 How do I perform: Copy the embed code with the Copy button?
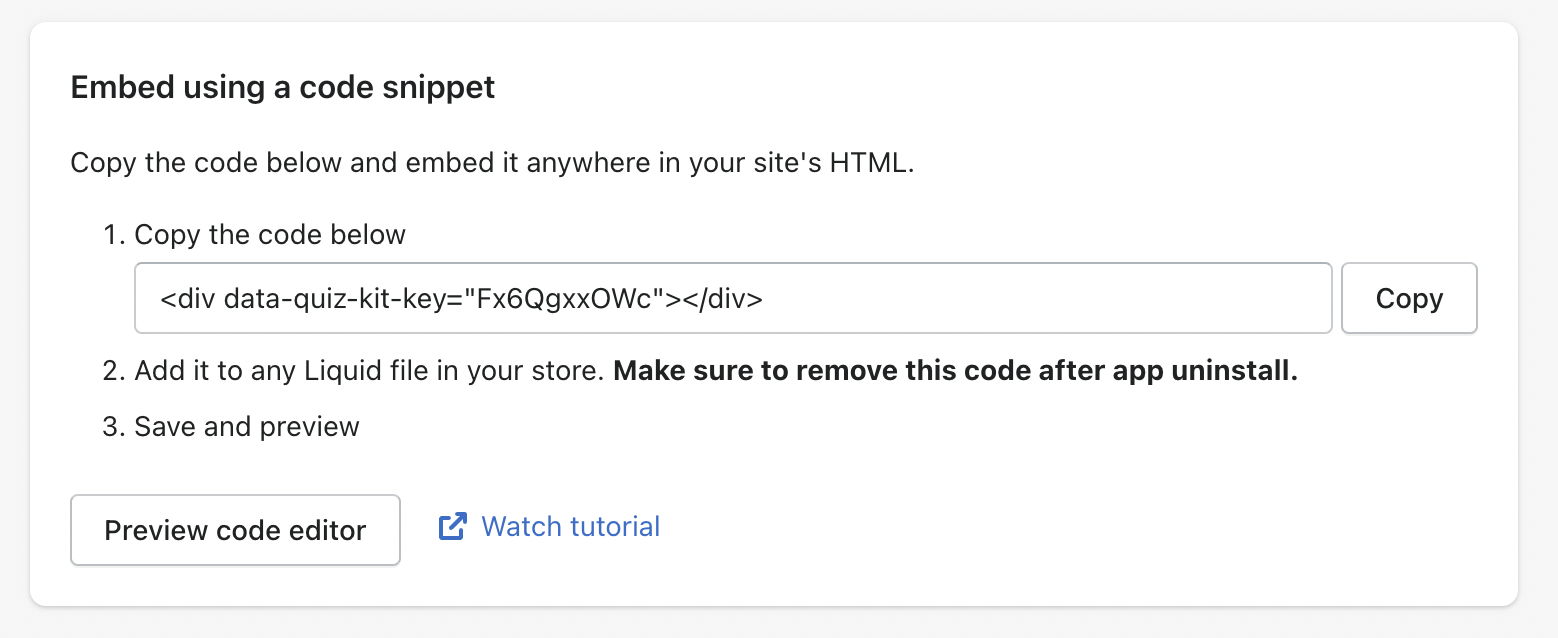(1409, 298)
